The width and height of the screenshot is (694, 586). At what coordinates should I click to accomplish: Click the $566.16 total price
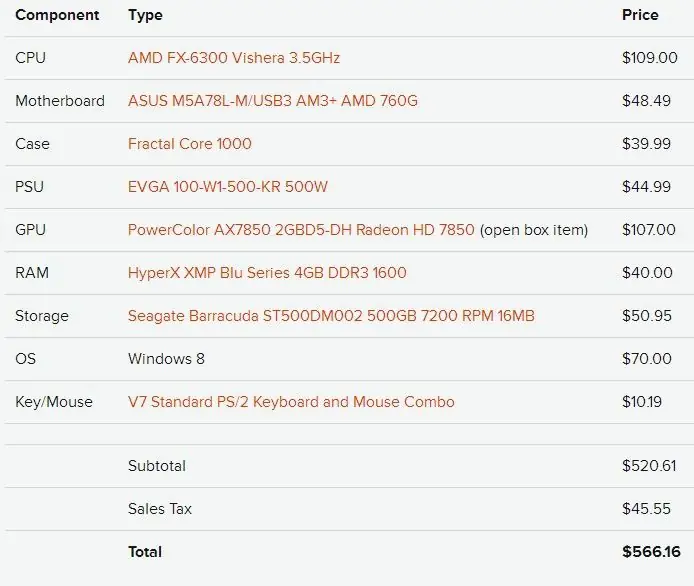pyautogui.click(x=651, y=552)
